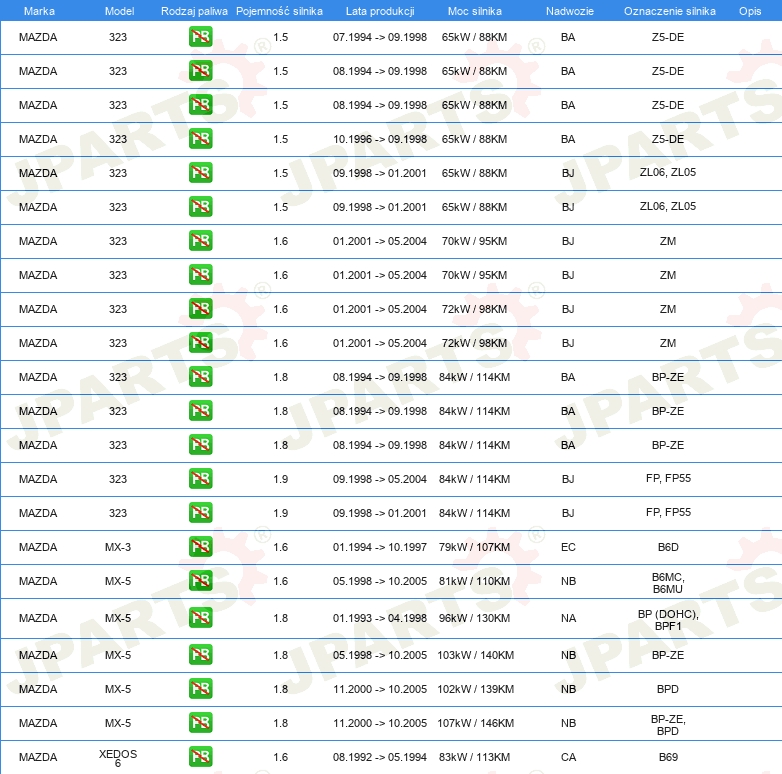Click the Lata produkcji column header

pyautogui.click(x=380, y=11)
